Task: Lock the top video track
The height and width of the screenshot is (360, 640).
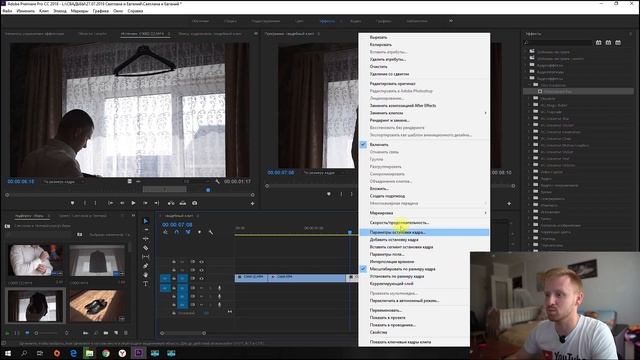Action: pos(174,262)
